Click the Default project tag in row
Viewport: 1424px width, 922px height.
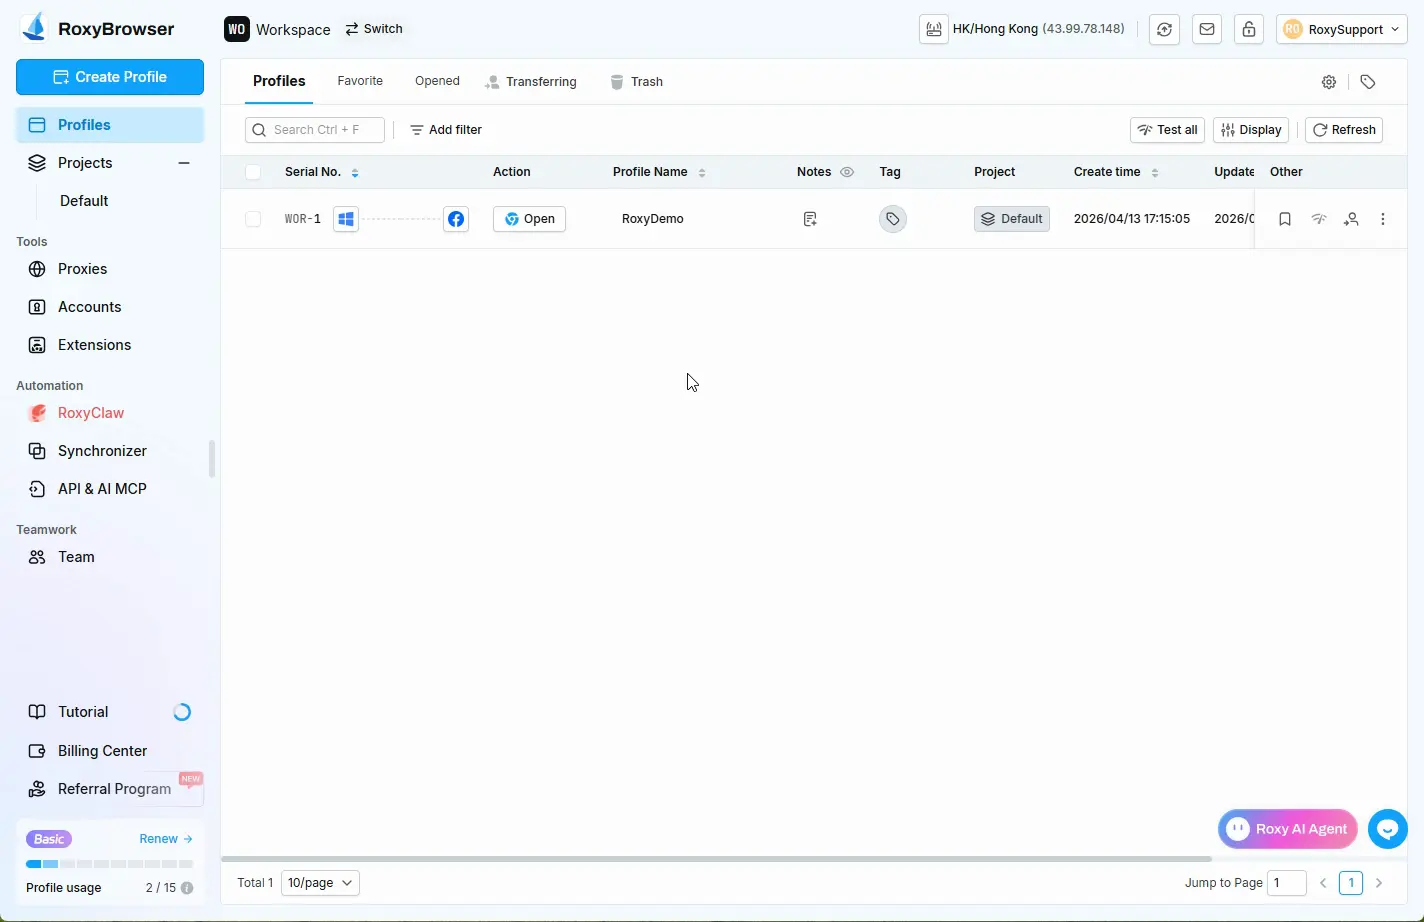1012,219
